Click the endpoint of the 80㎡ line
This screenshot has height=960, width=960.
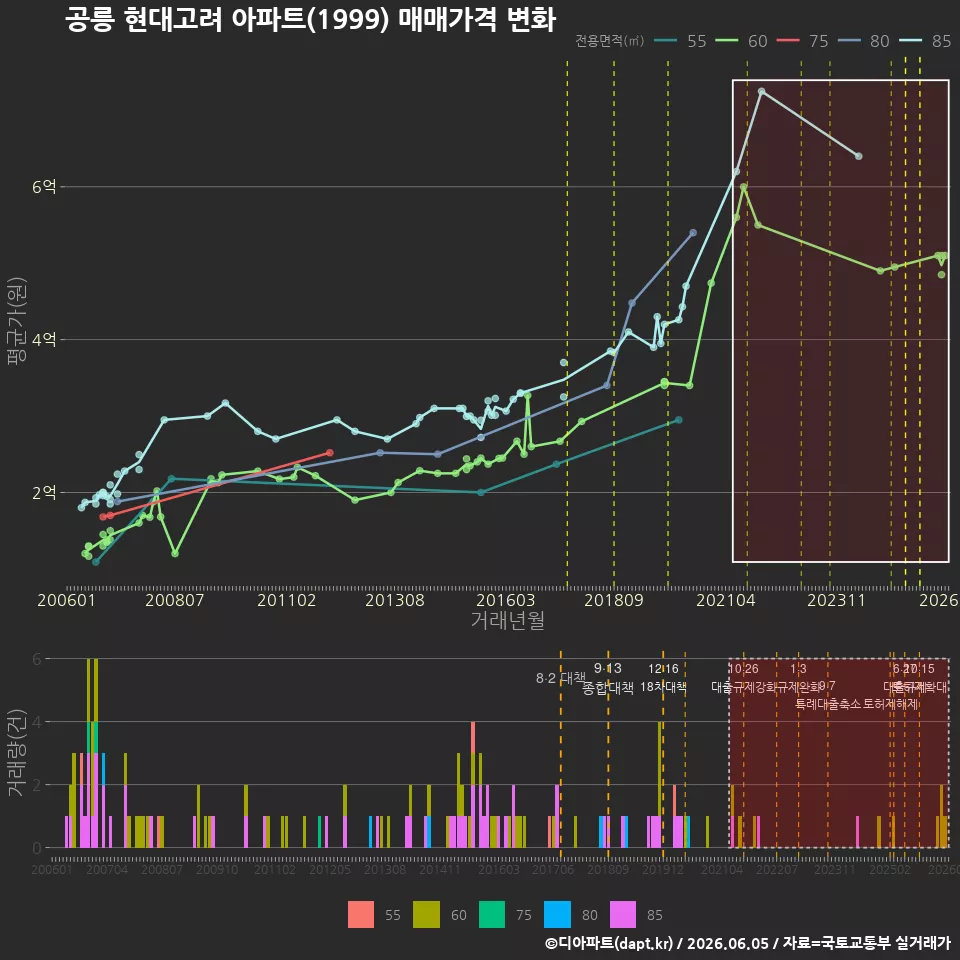693,233
